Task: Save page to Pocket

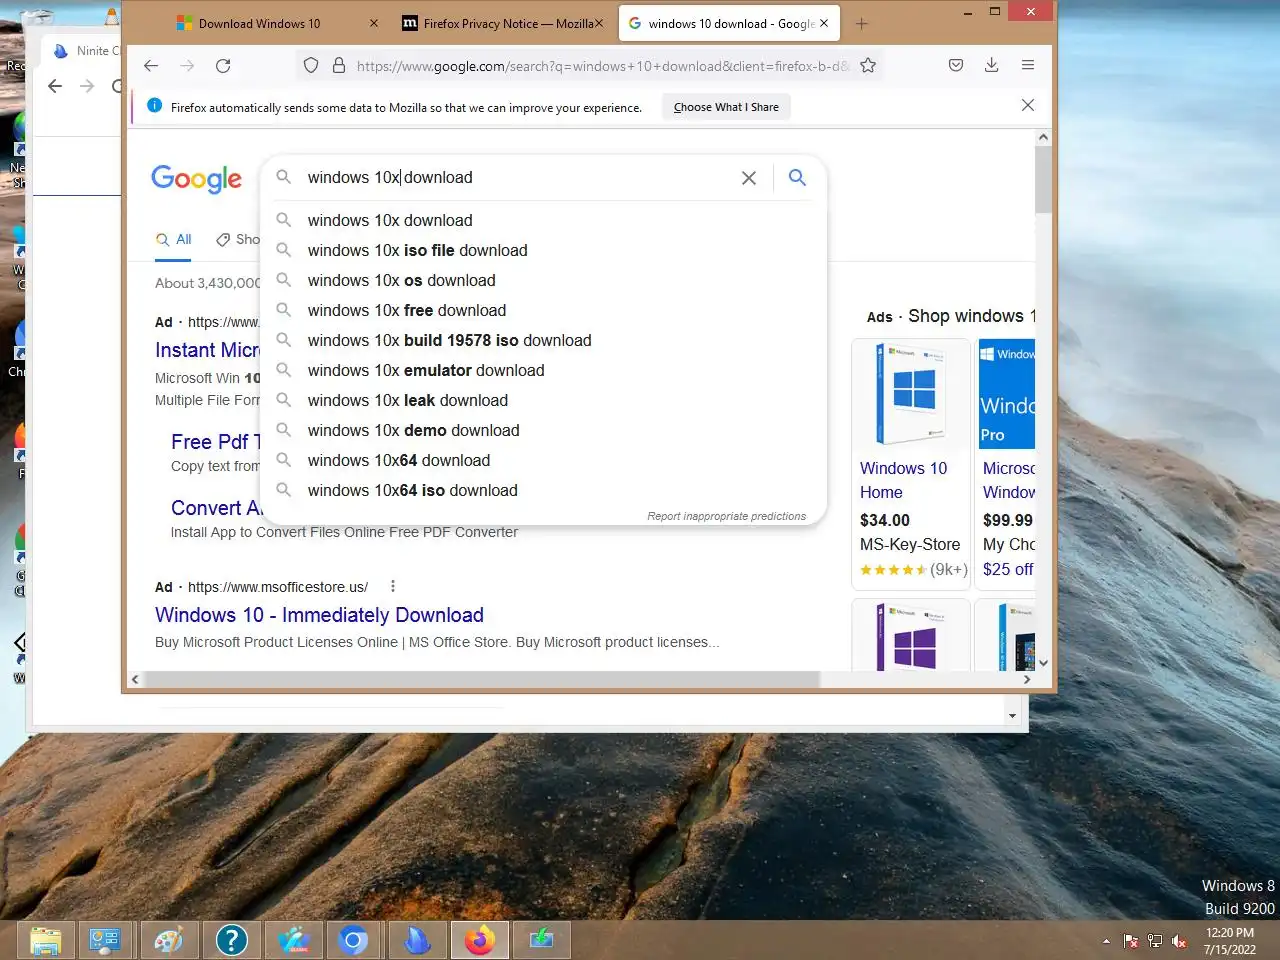Action: point(956,66)
